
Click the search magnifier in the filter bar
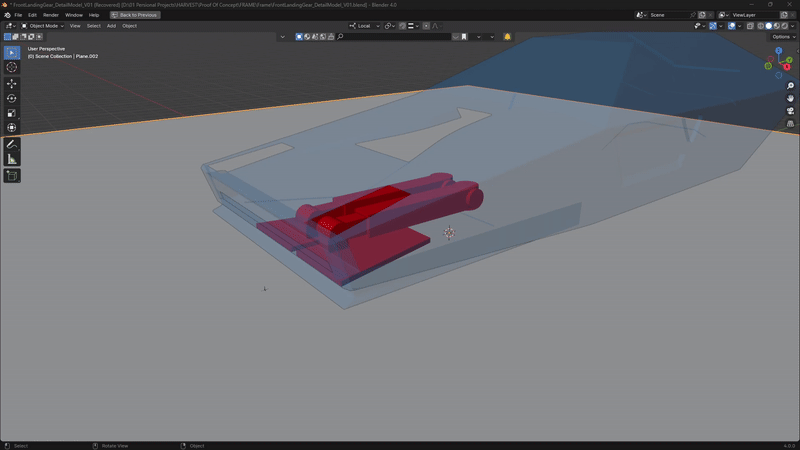coord(340,37)
